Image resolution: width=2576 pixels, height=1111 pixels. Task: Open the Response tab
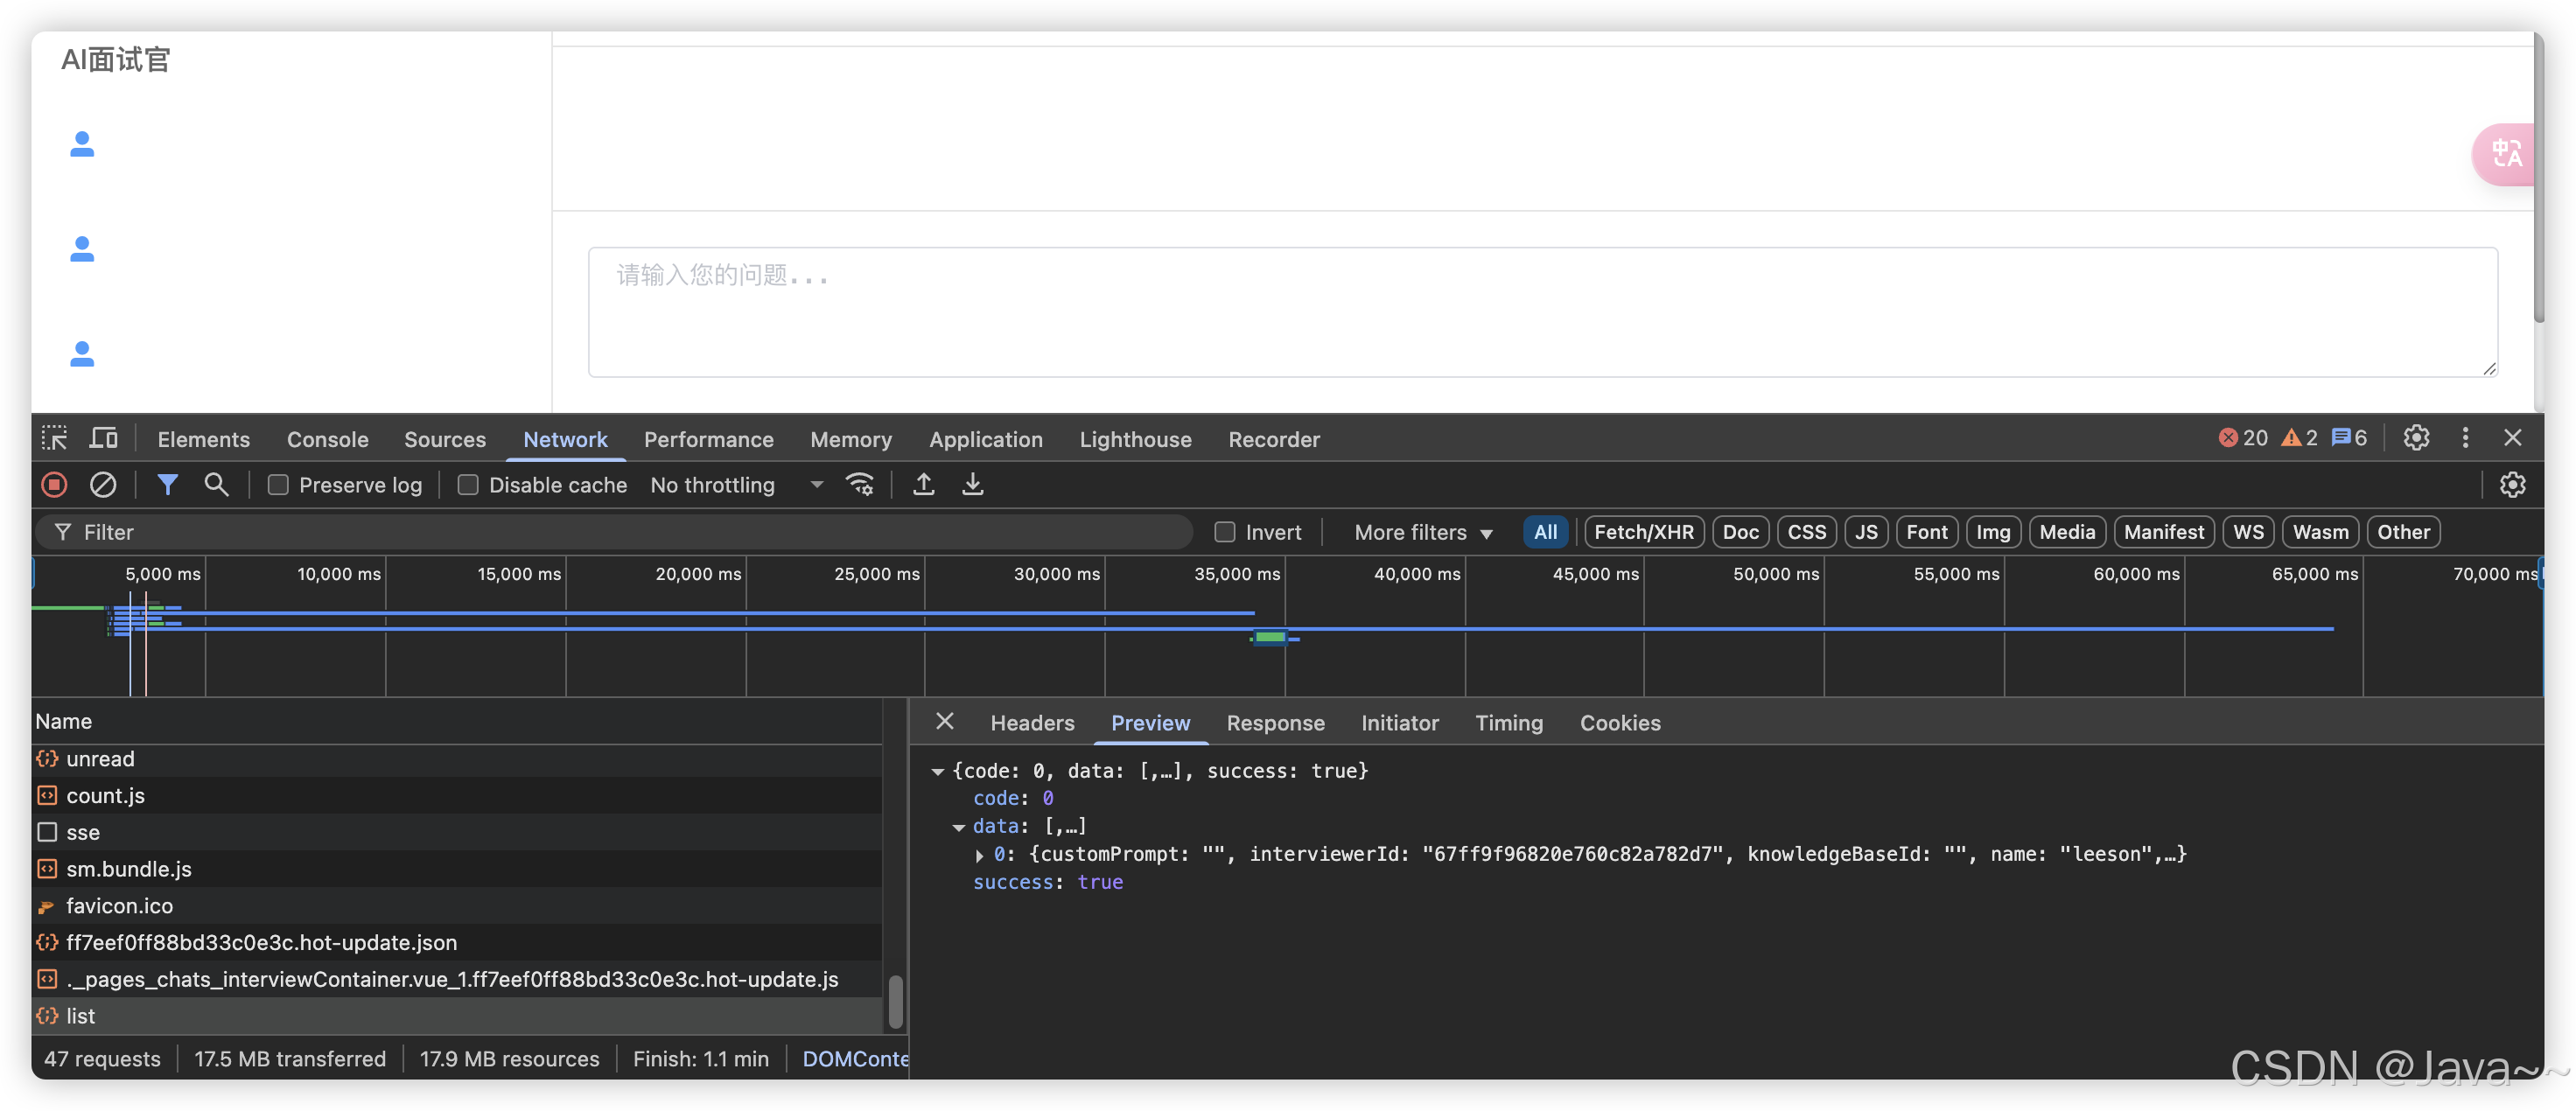tap(1275, 723)
